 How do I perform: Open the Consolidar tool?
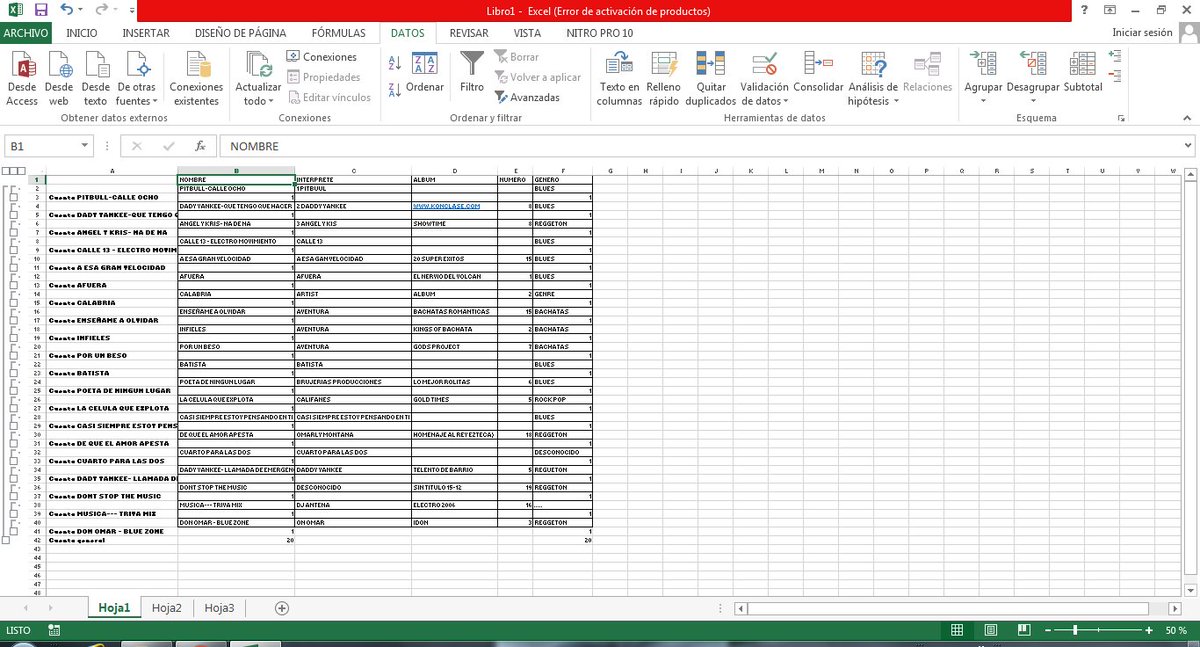coord(818,73)
